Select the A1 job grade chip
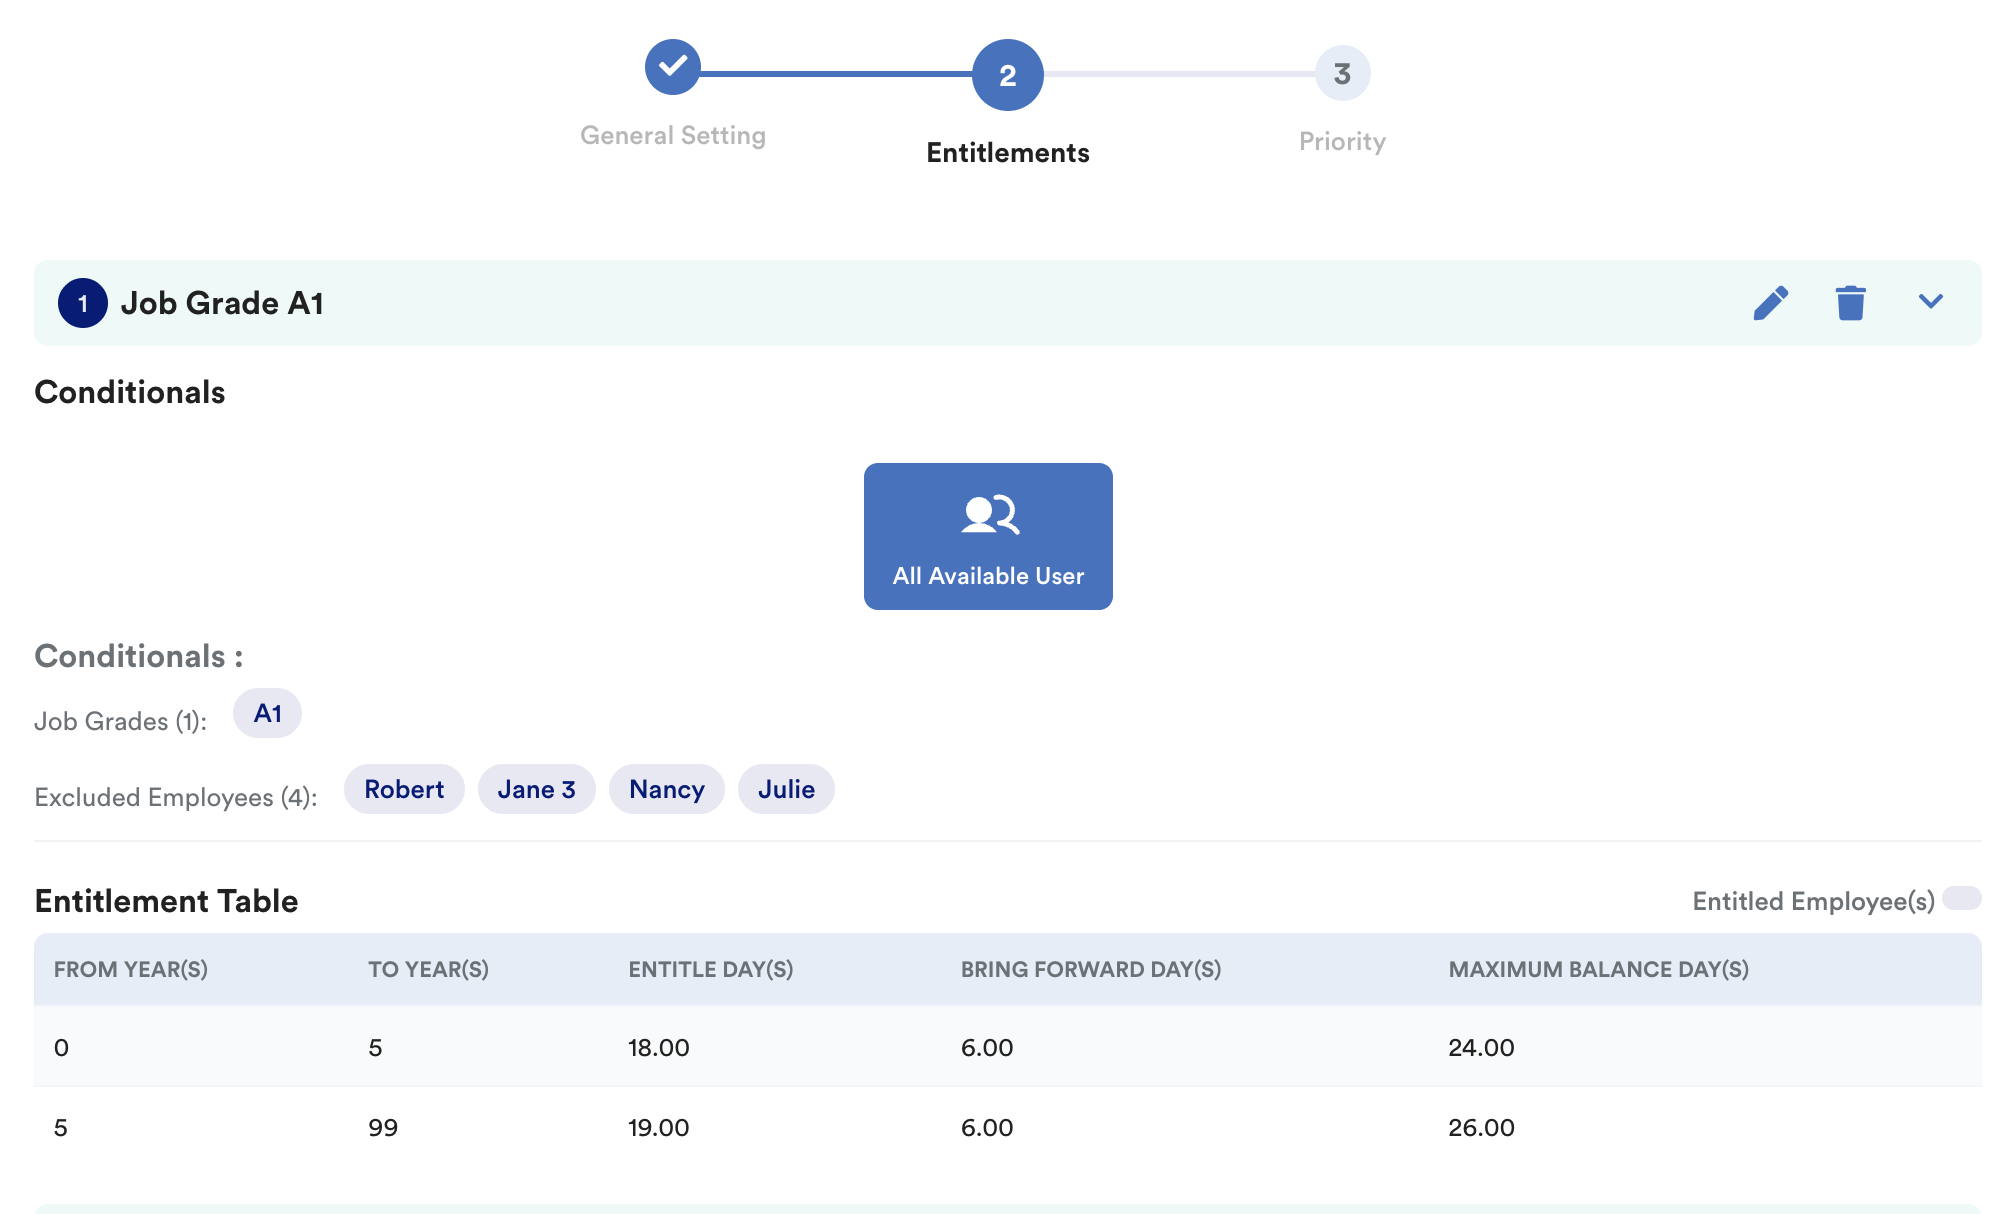The height and width of the screenshot is (1214, 2002). [267, 713]
